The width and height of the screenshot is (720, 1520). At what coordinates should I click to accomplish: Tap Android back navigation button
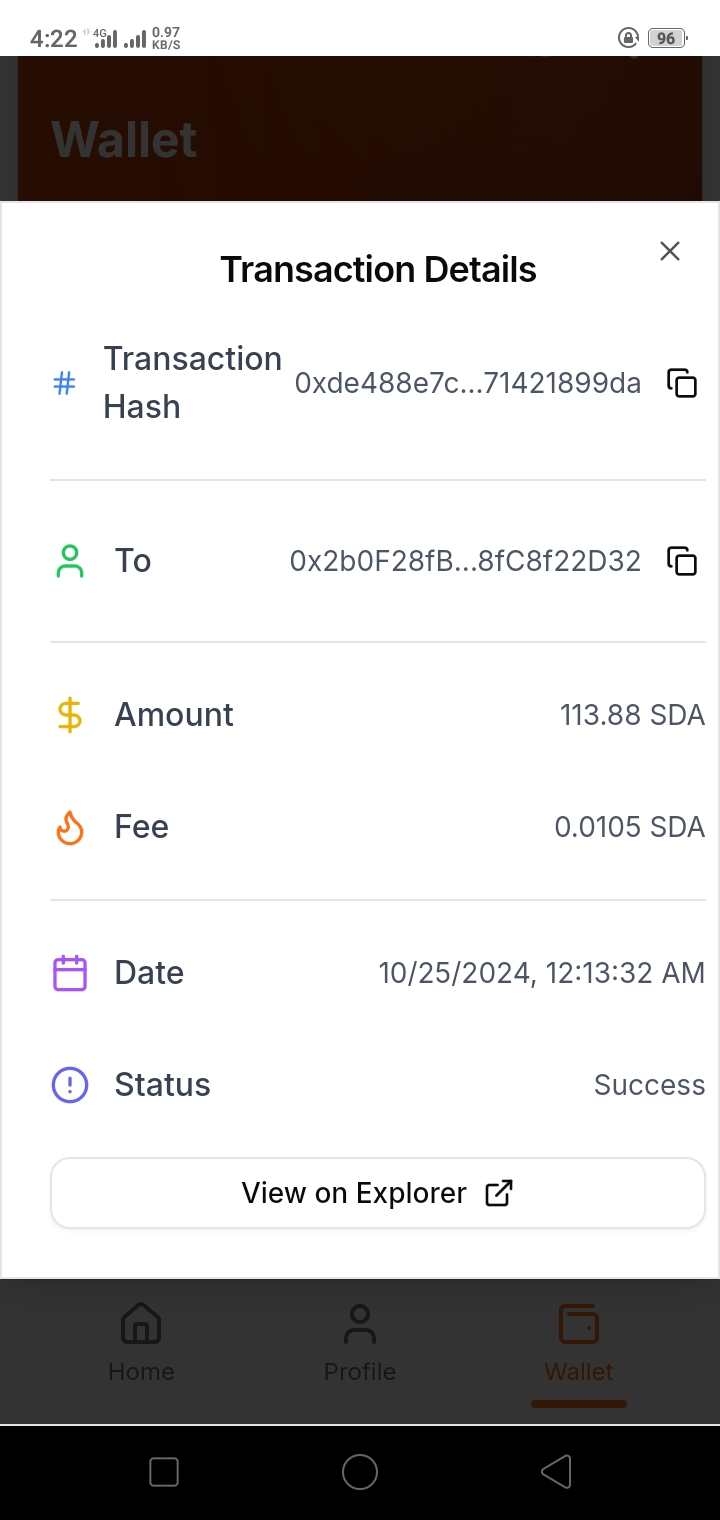coord(556,1471)
